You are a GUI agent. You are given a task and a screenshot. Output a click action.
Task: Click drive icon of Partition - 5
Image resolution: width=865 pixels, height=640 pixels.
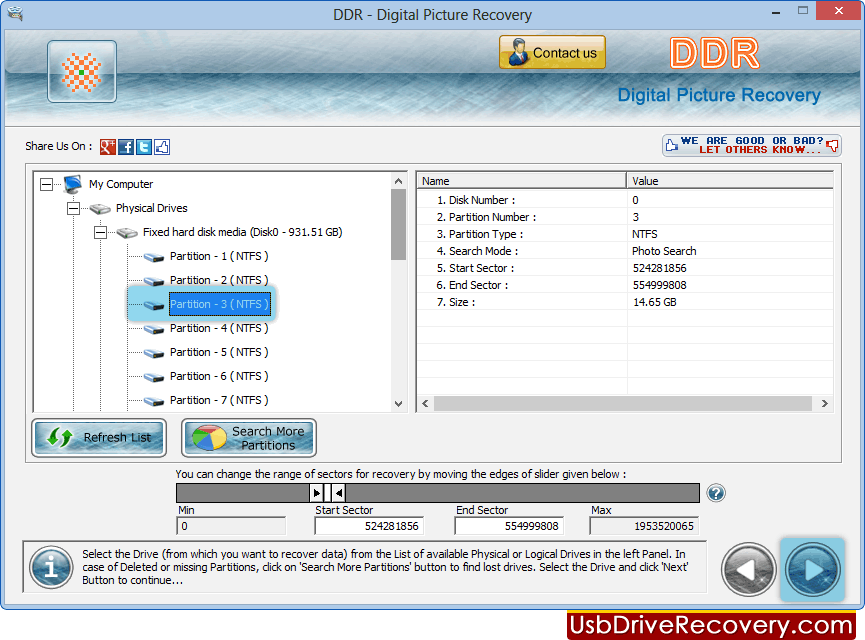pos(154,353)
